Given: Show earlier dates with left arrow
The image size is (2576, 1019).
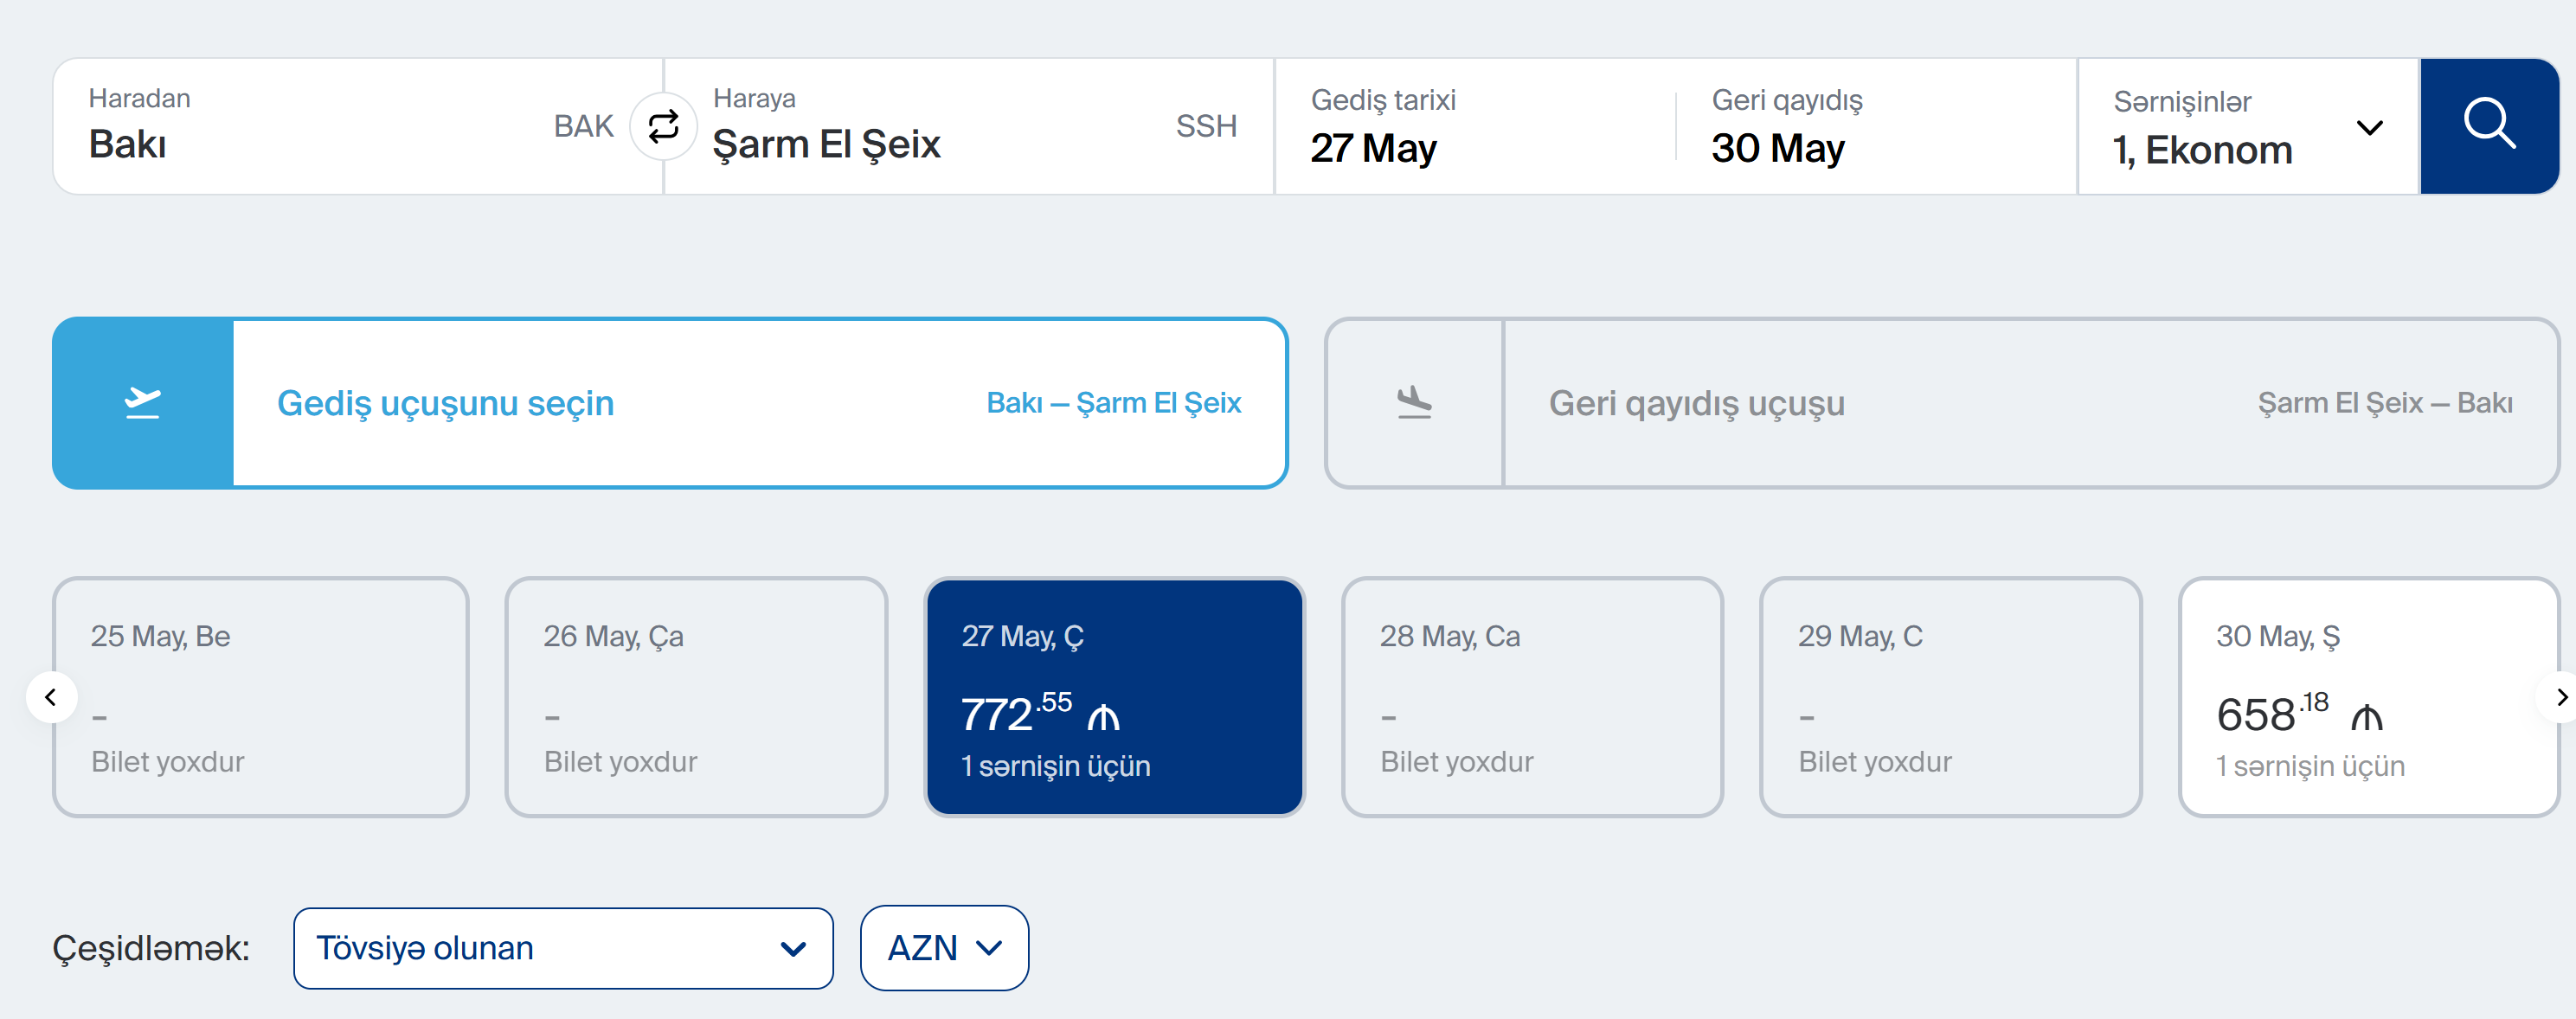Looking at the screenshot, I should [51, 697].
